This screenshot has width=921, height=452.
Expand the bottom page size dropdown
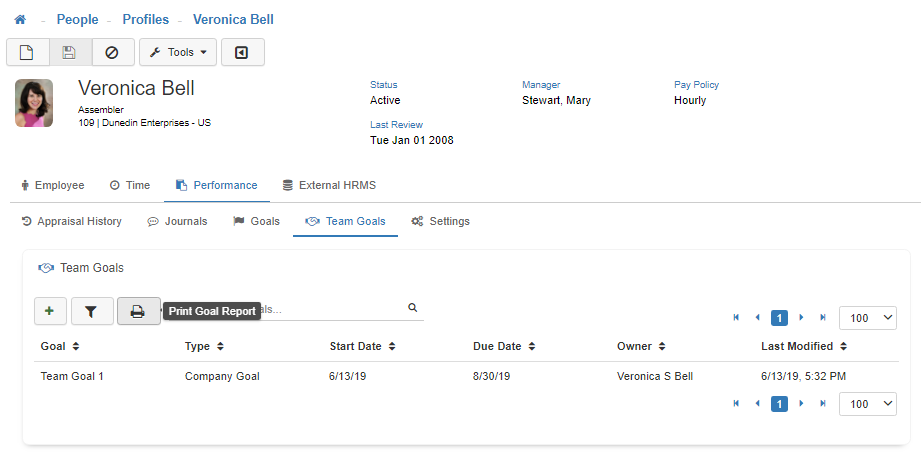[x=867, y=404]
